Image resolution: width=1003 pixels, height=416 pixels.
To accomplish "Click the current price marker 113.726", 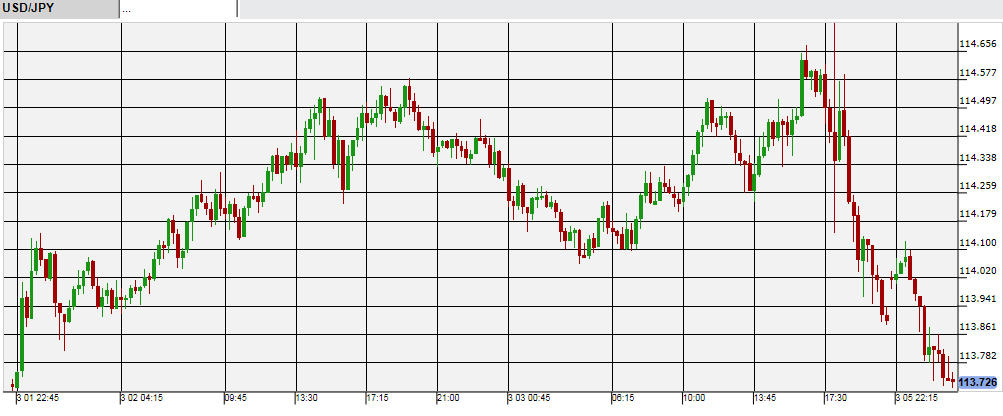I will (x=977, y=383).
